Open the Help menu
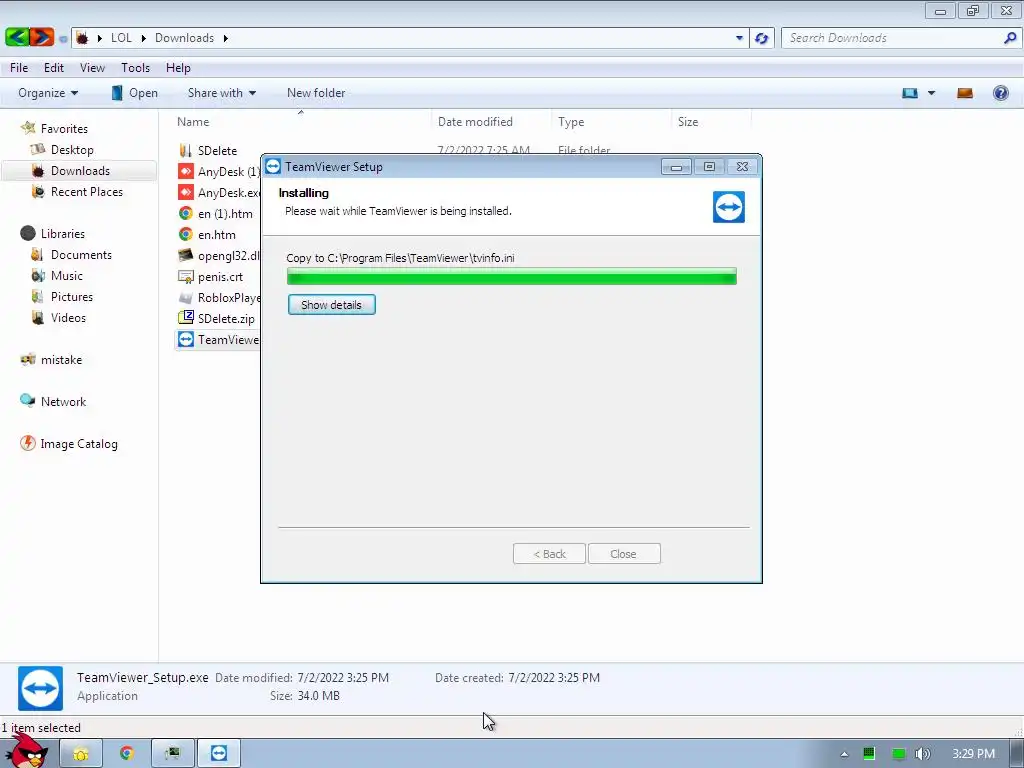The height and width of the screenshot is (768, 1024). pos(178,67)
